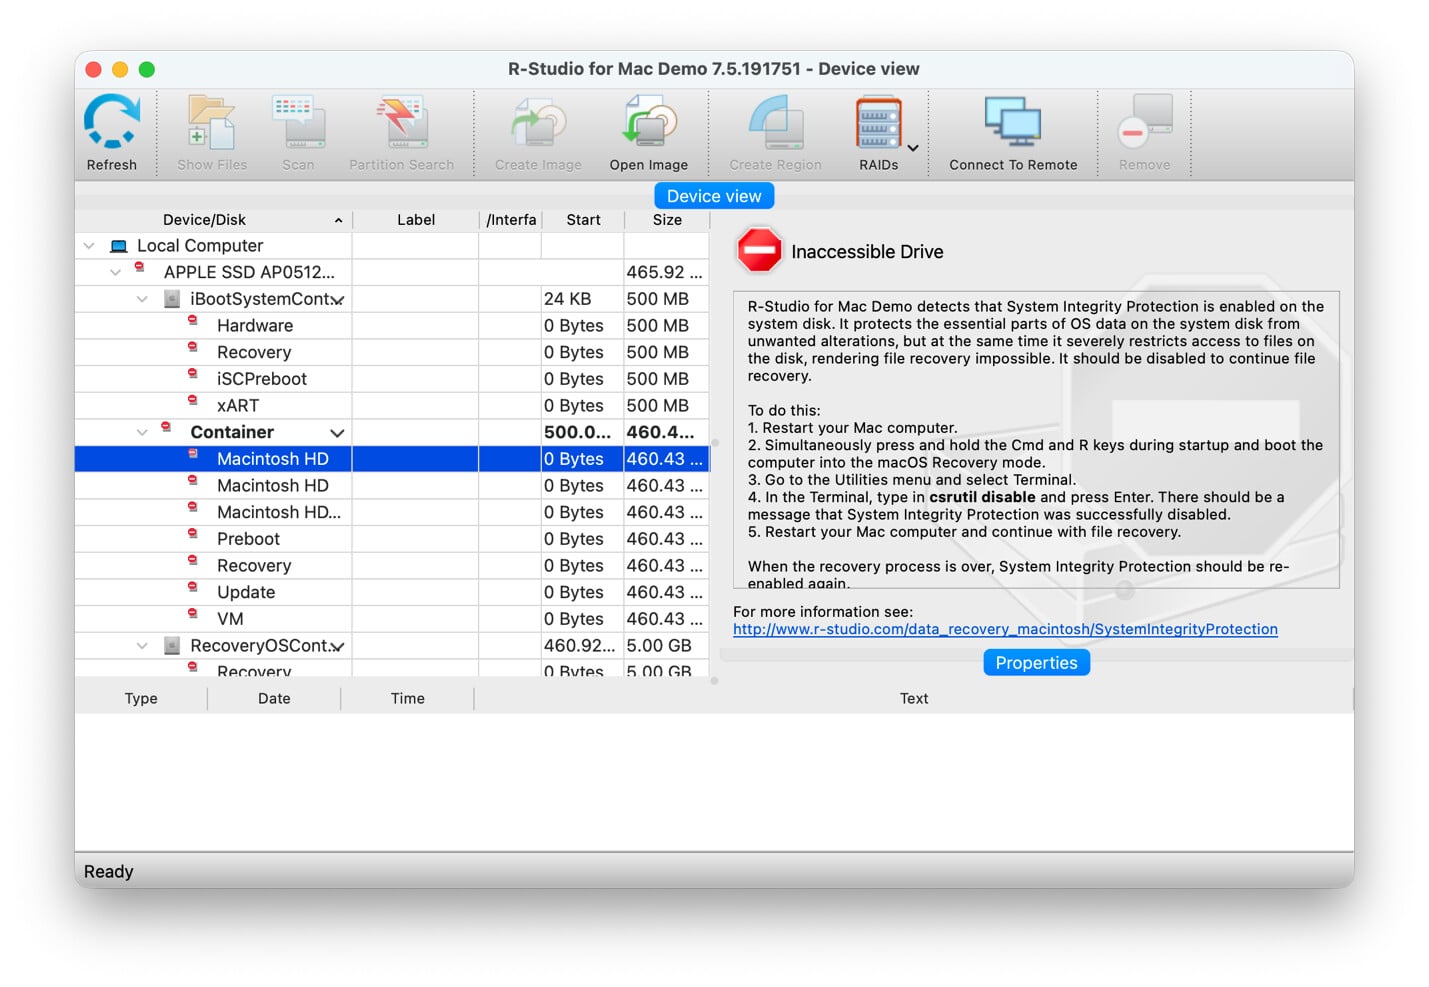Click the Connect To Remote icon

[x=1012, y=122]
